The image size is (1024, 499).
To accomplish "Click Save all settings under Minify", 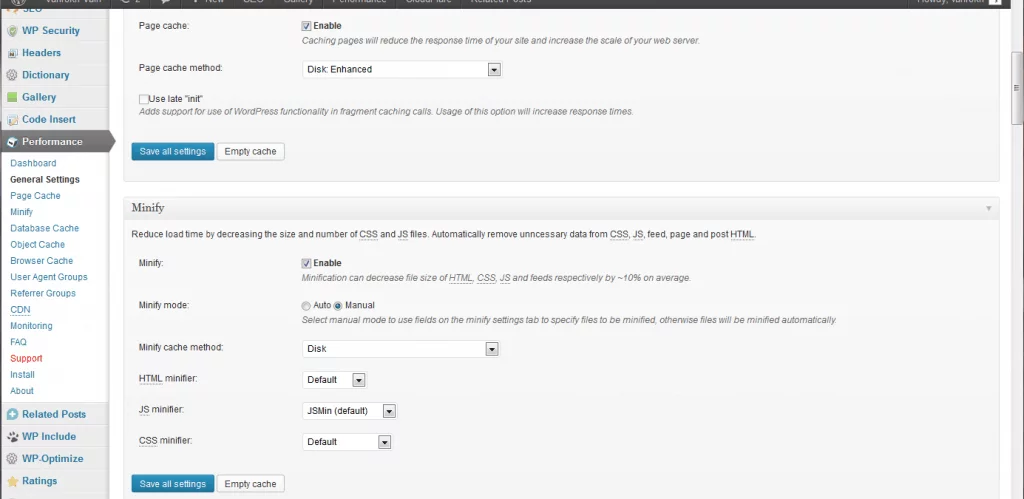I will [172, 484].
